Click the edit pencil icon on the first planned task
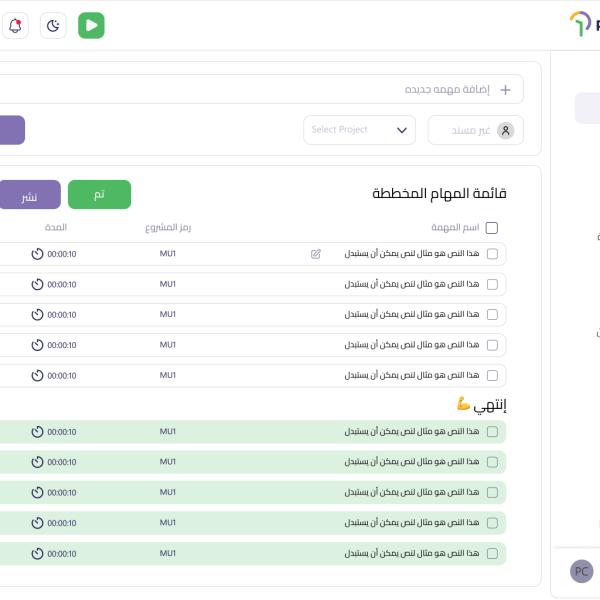Screen dimensions: 600x600 (x=316, y=254)
